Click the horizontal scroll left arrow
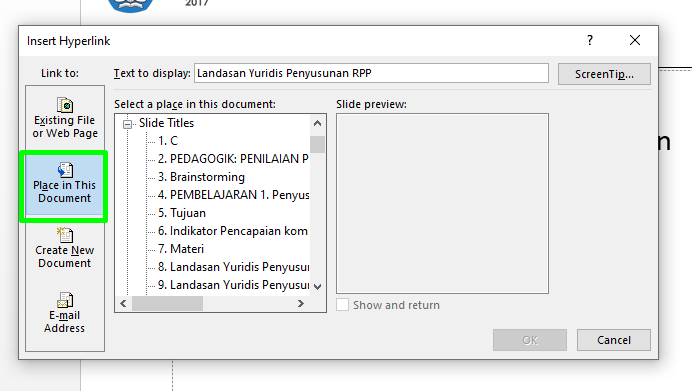 tap(123, 304)
